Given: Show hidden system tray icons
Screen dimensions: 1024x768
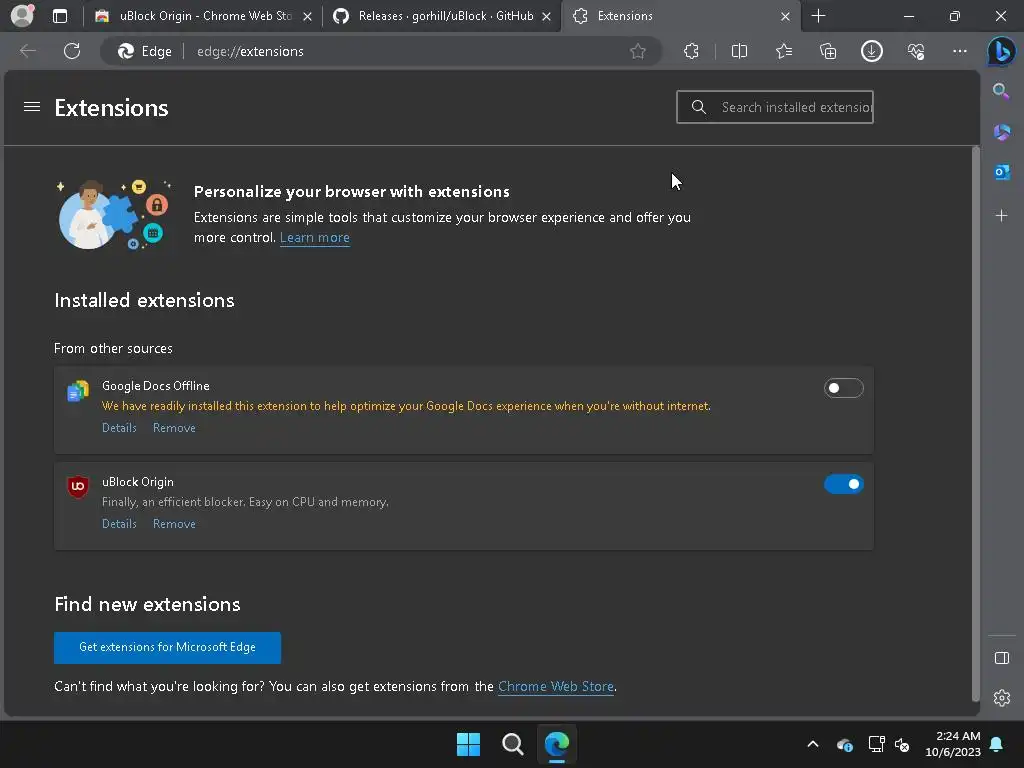Looking at the screenshot, I should click(812, 744).
